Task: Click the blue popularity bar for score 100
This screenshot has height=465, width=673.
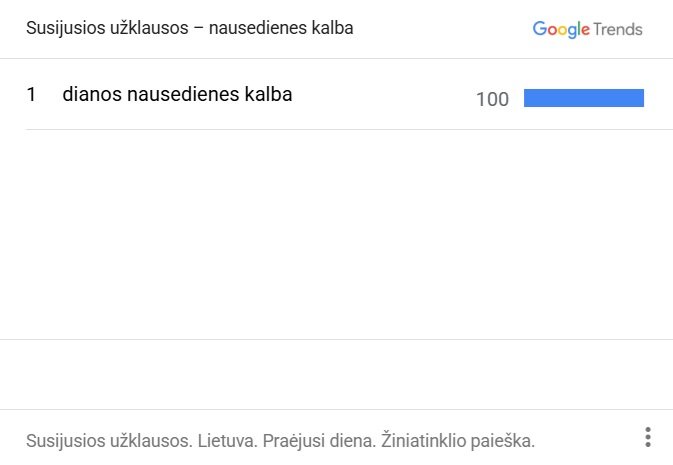Action: coord(584,98)
